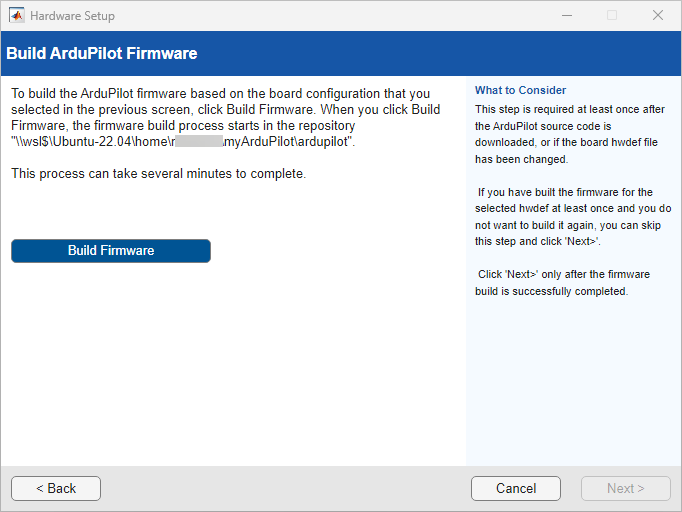Minimize the Hardware Setup window
Screen dimensions: 682x512
[566, 15]
